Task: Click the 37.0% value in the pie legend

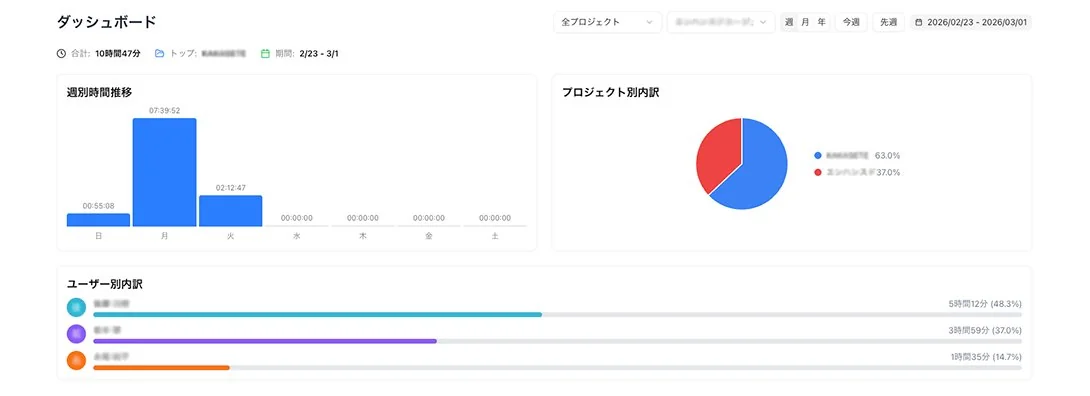Action: [x=888, y=172]
